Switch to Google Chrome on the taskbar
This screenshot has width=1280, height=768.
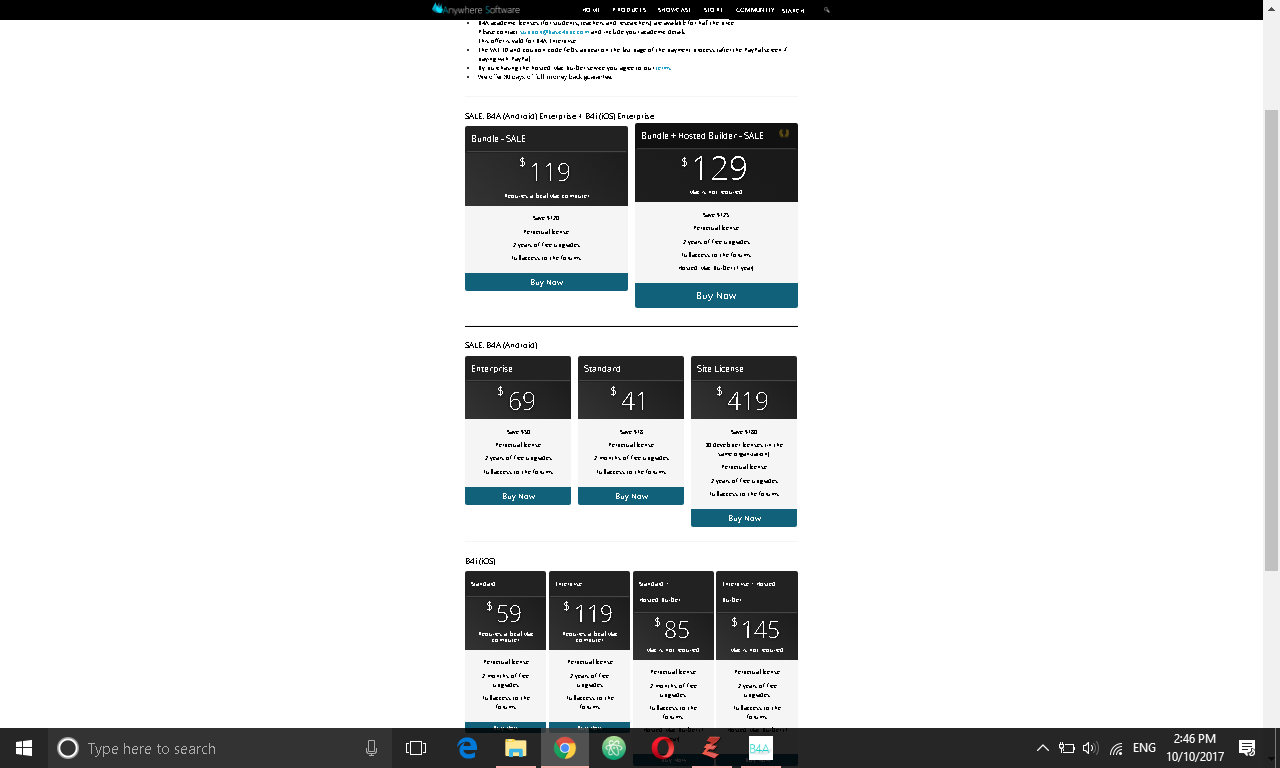point(565,748)
